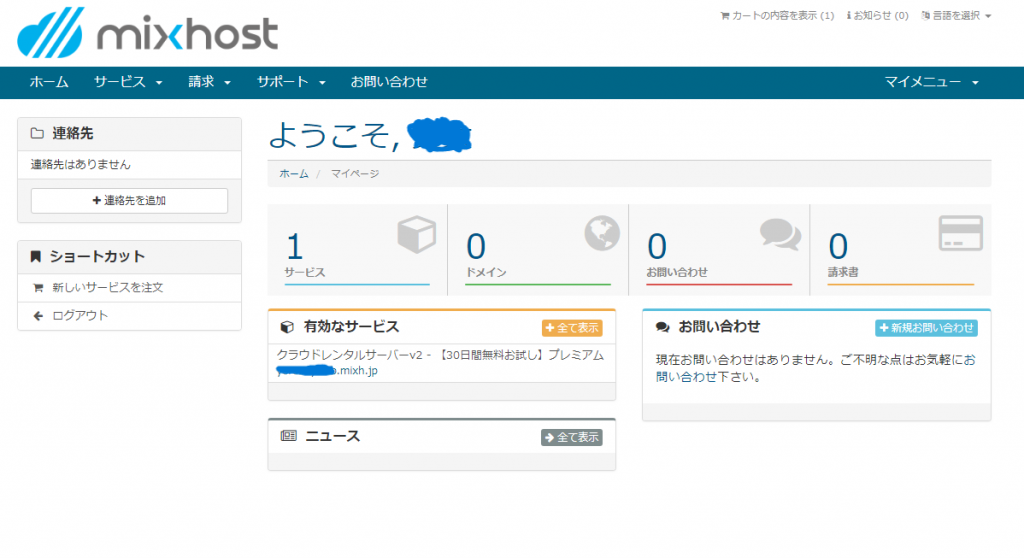Click the news panel newspaper icon
The height and width of the screenshot is (558, 1024).
pyautogui.click(x=288, y=436)
